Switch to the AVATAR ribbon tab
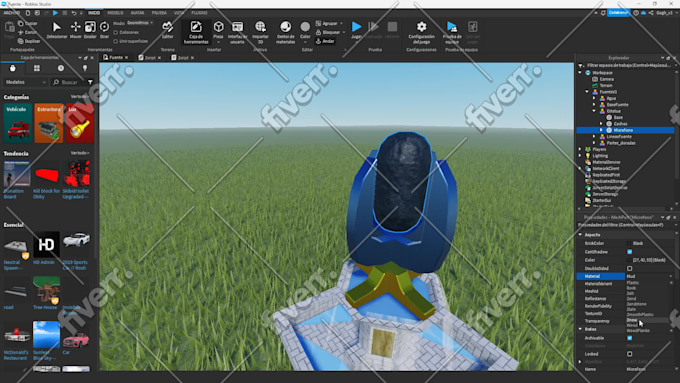Image resolution: width=680 pixels, height=383 pixels. pyautogui.click(x=137, y=13)
